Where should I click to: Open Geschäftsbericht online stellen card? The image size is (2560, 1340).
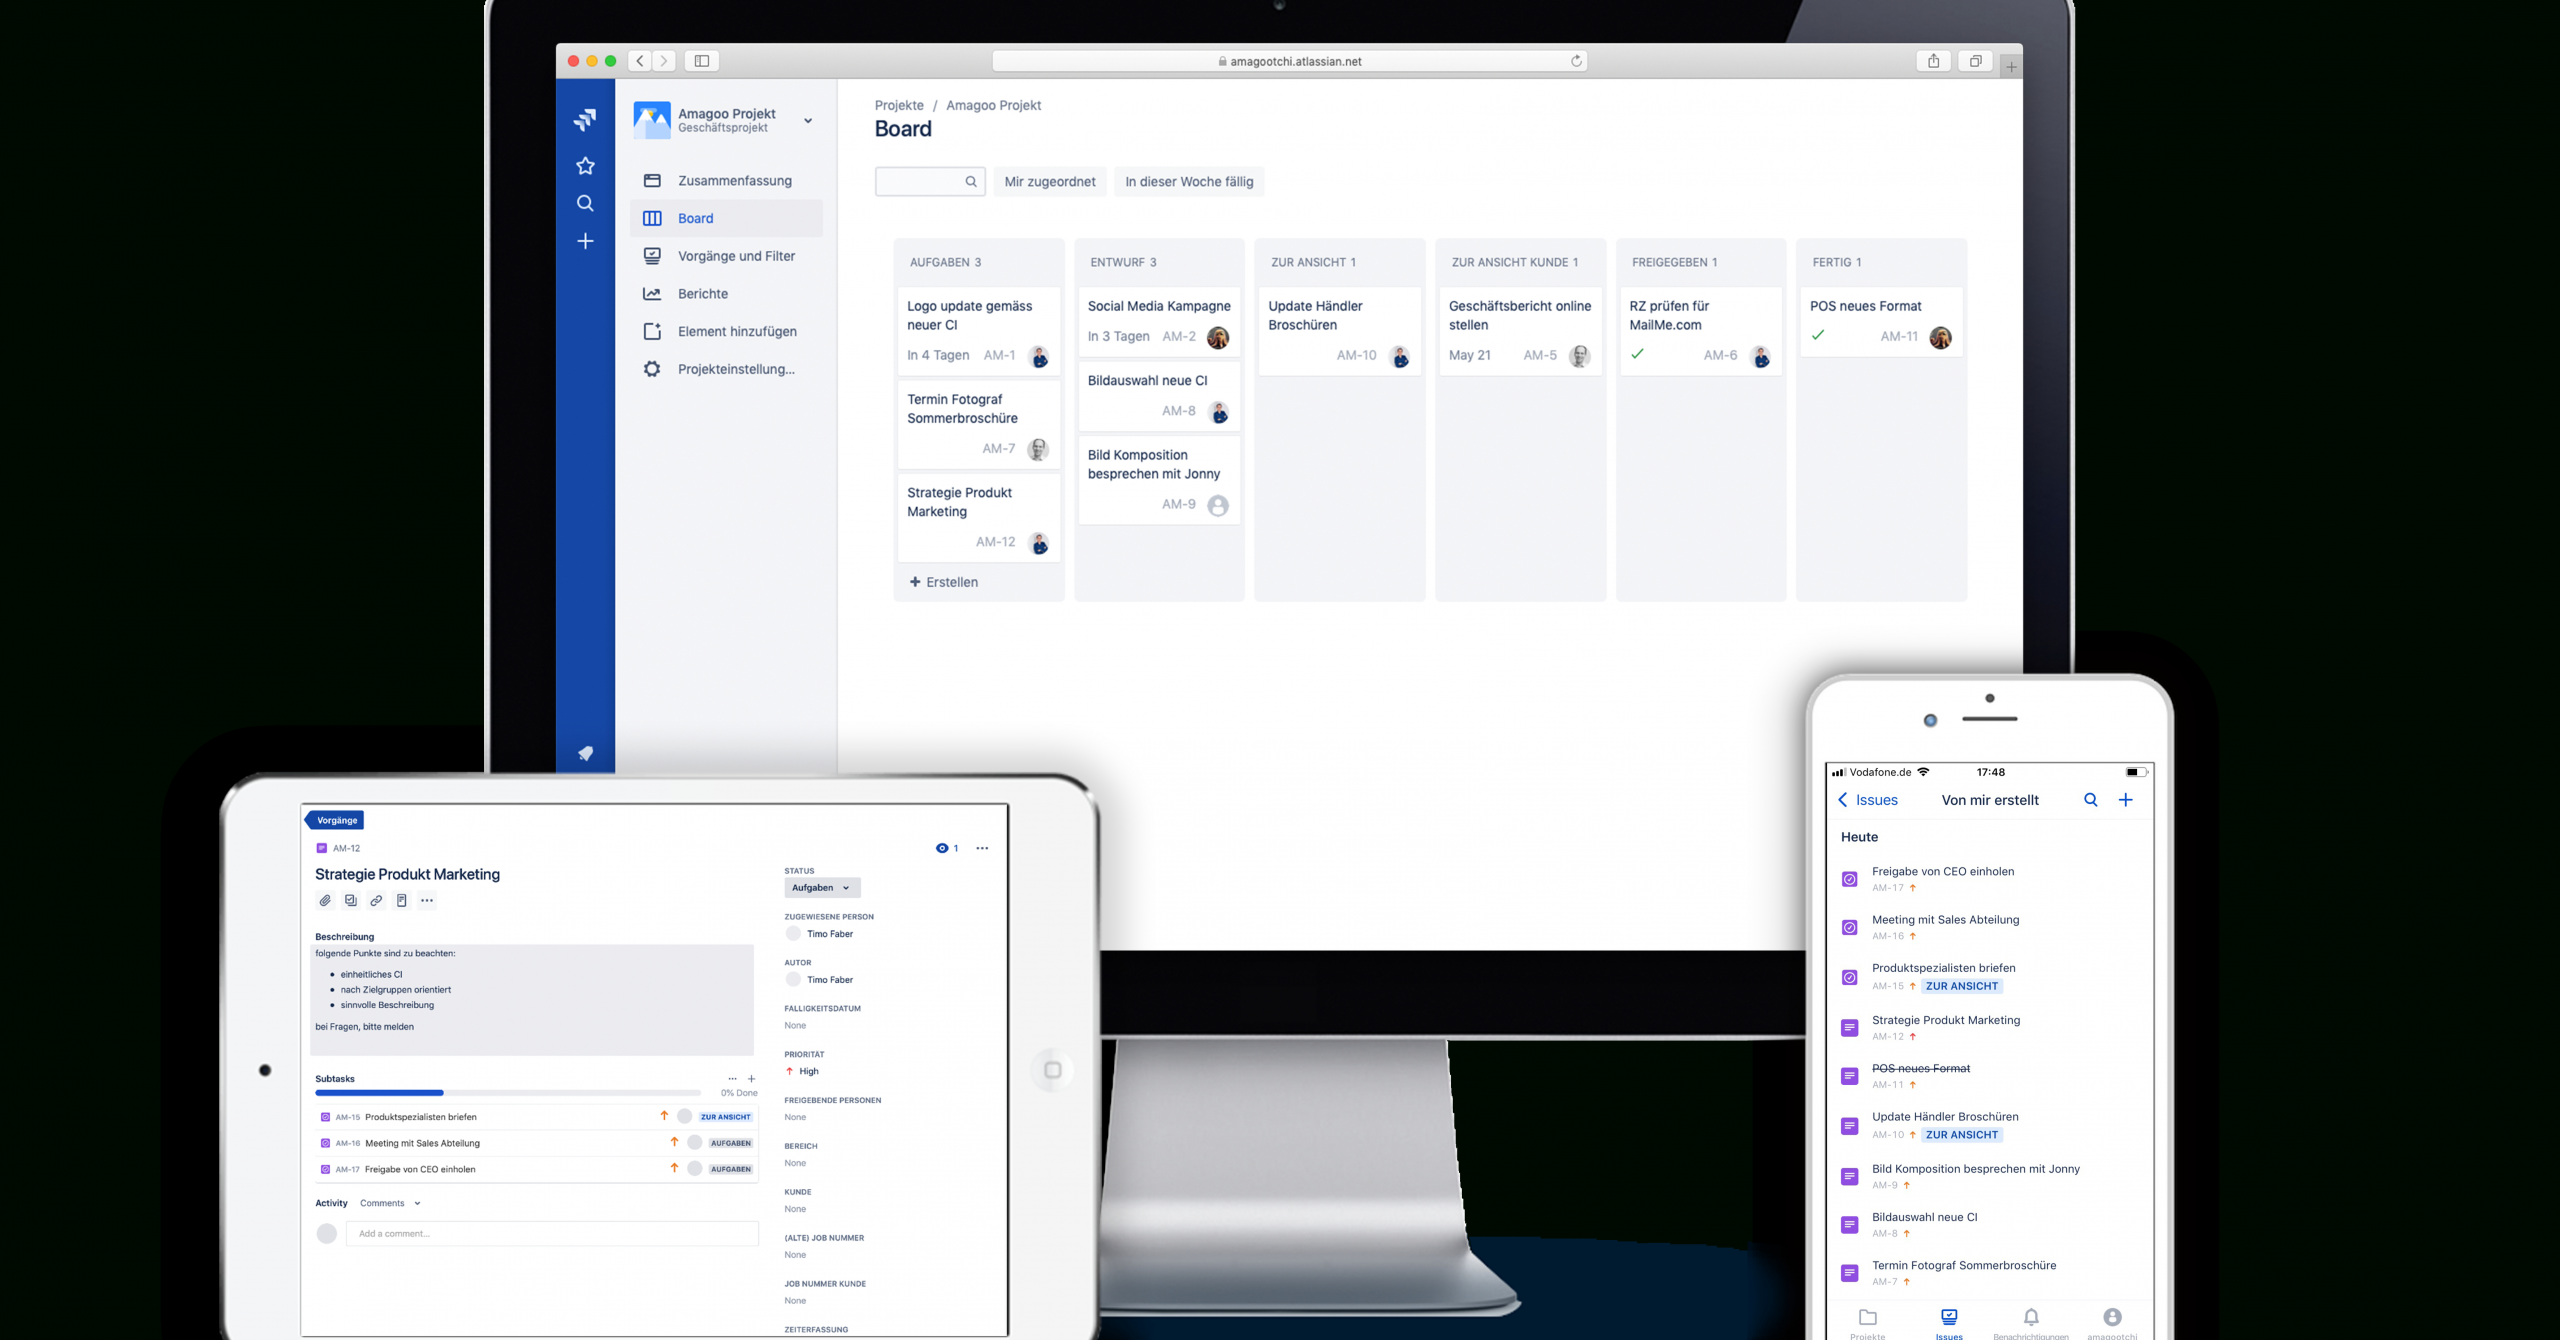tap(1520, 331)
